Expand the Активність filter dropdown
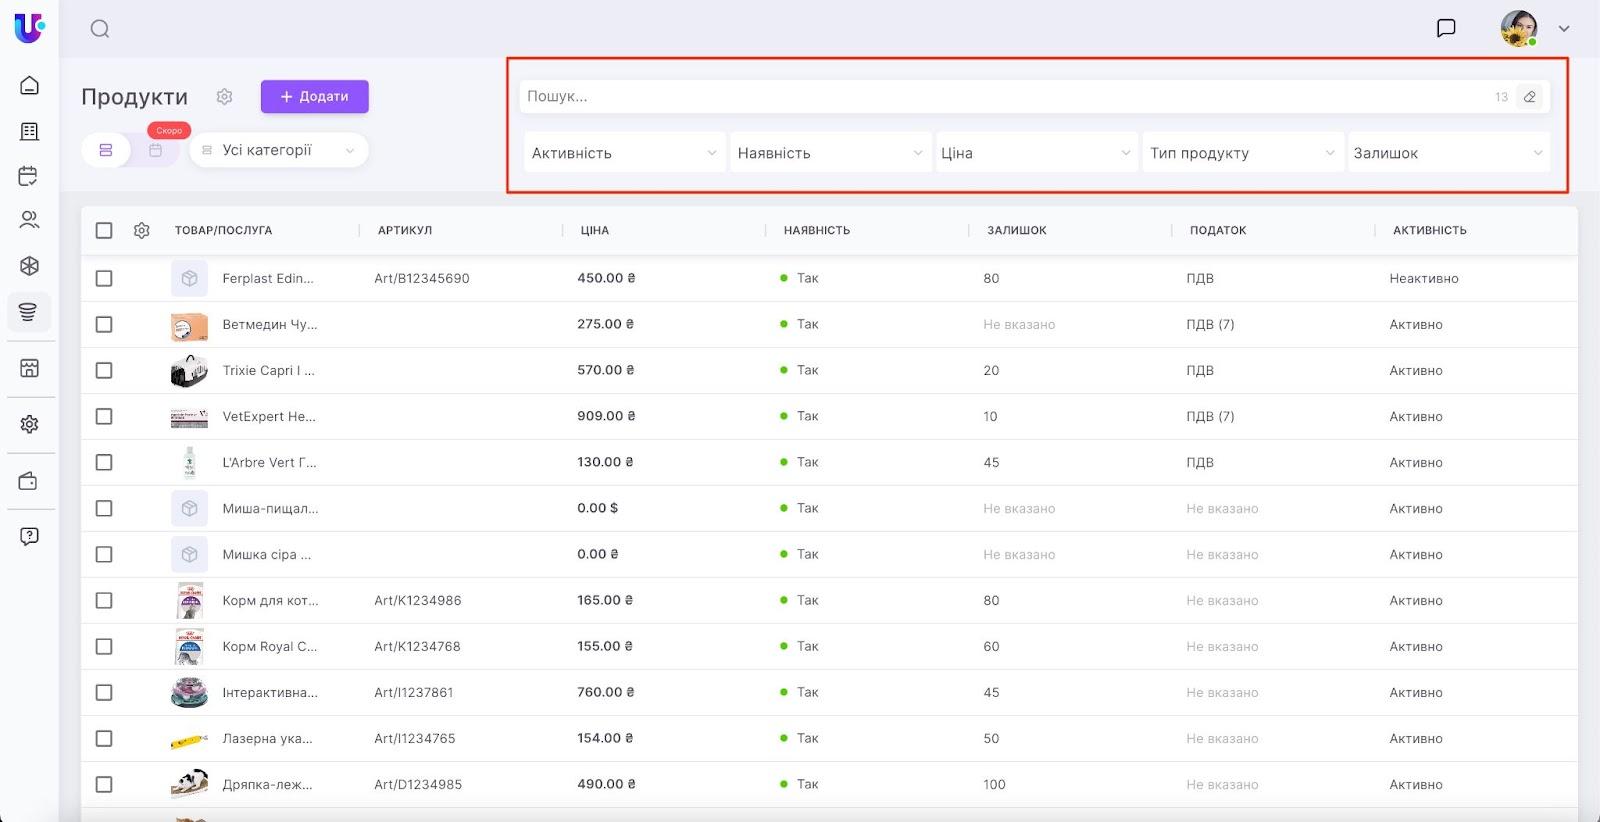1600x822 pixels. pyautogui.click(x=624, y=153)
